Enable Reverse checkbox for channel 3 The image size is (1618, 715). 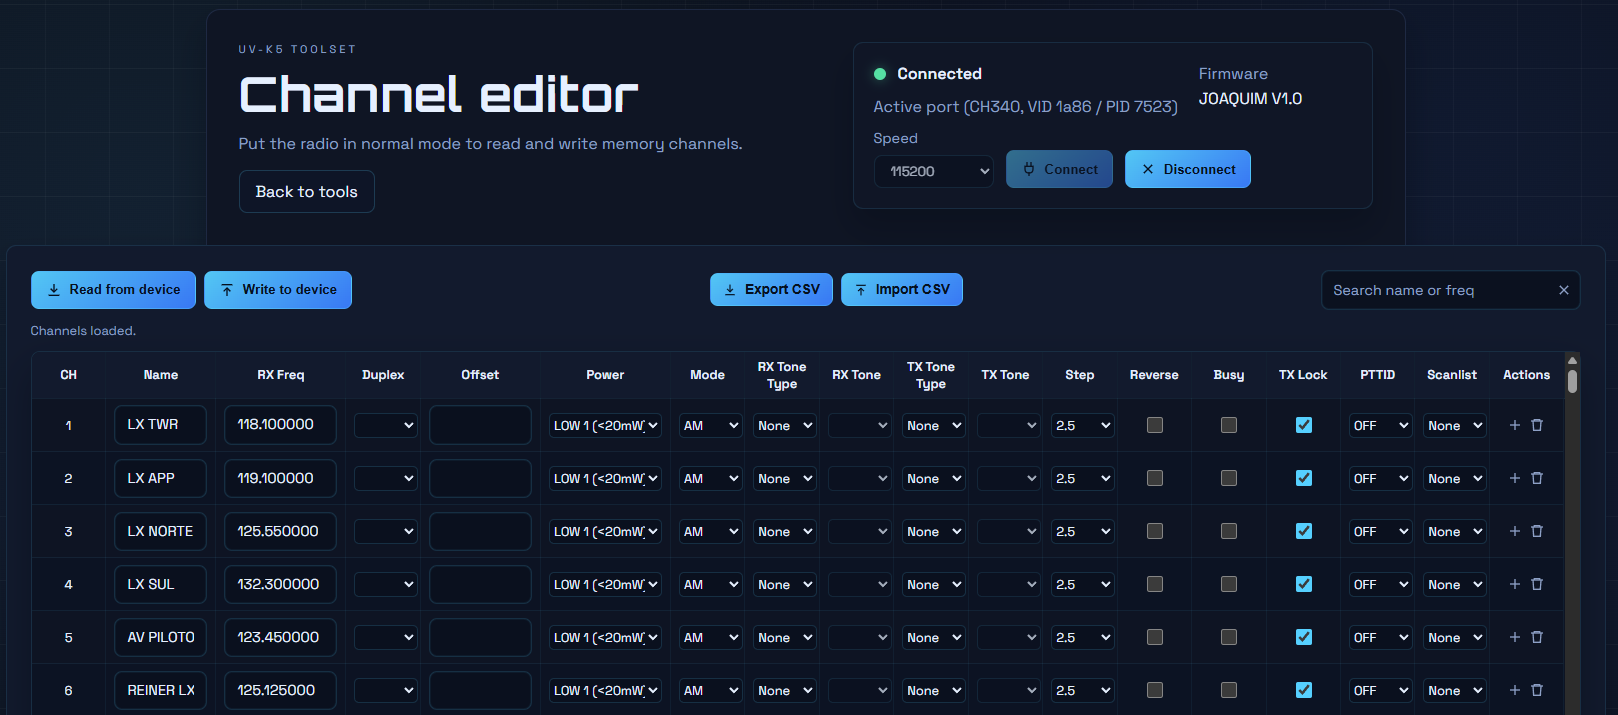pyautogui.click(x=1154, y=531)
